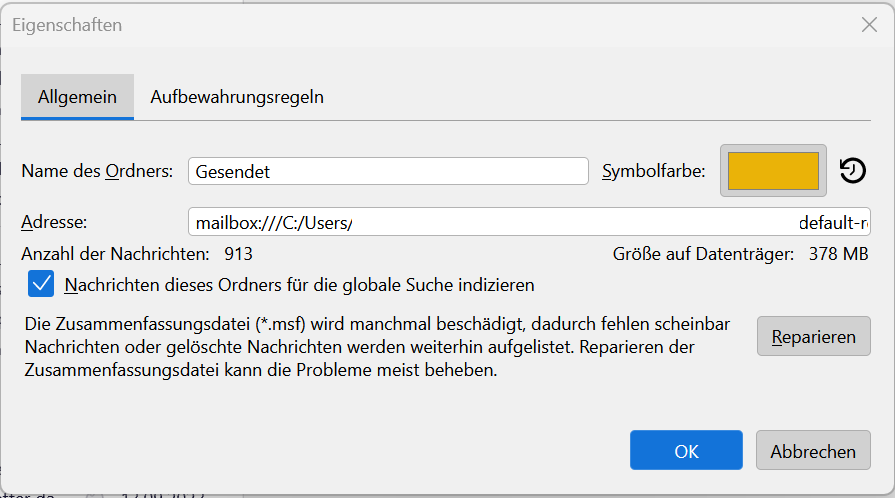Open the Symbolfarbe yellow color picker

point(773,171)
